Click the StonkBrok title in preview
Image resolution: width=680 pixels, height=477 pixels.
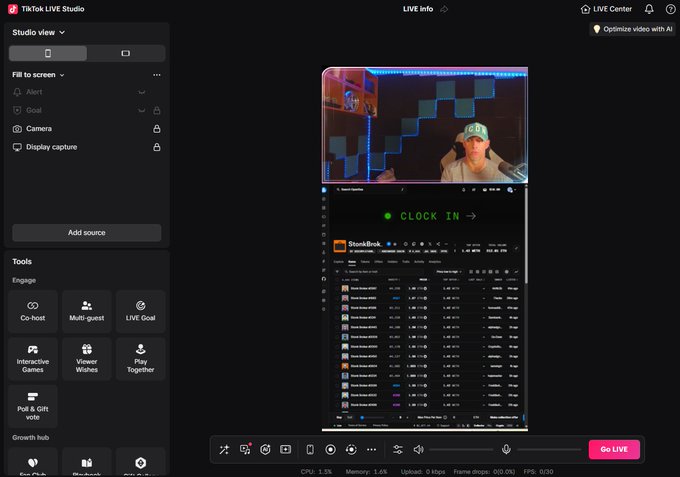[365, 244]
